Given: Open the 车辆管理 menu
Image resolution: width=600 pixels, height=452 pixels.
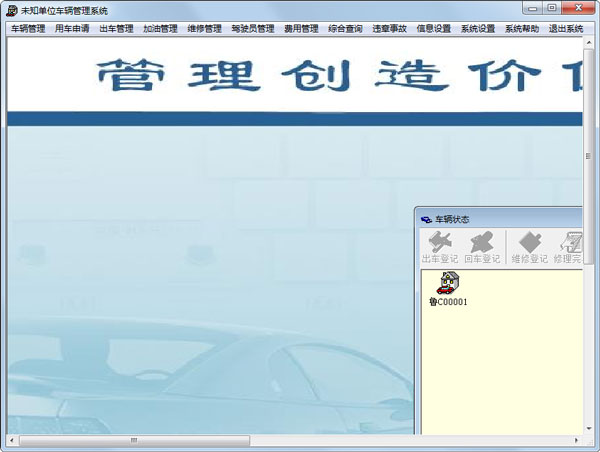Looking at the screenshot, I should click(28, 29).
